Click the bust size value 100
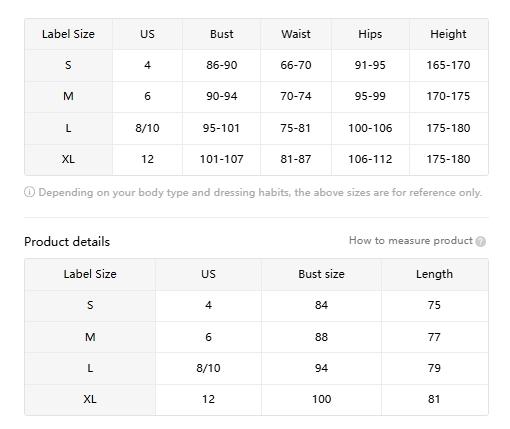 [x=321, y=399]
